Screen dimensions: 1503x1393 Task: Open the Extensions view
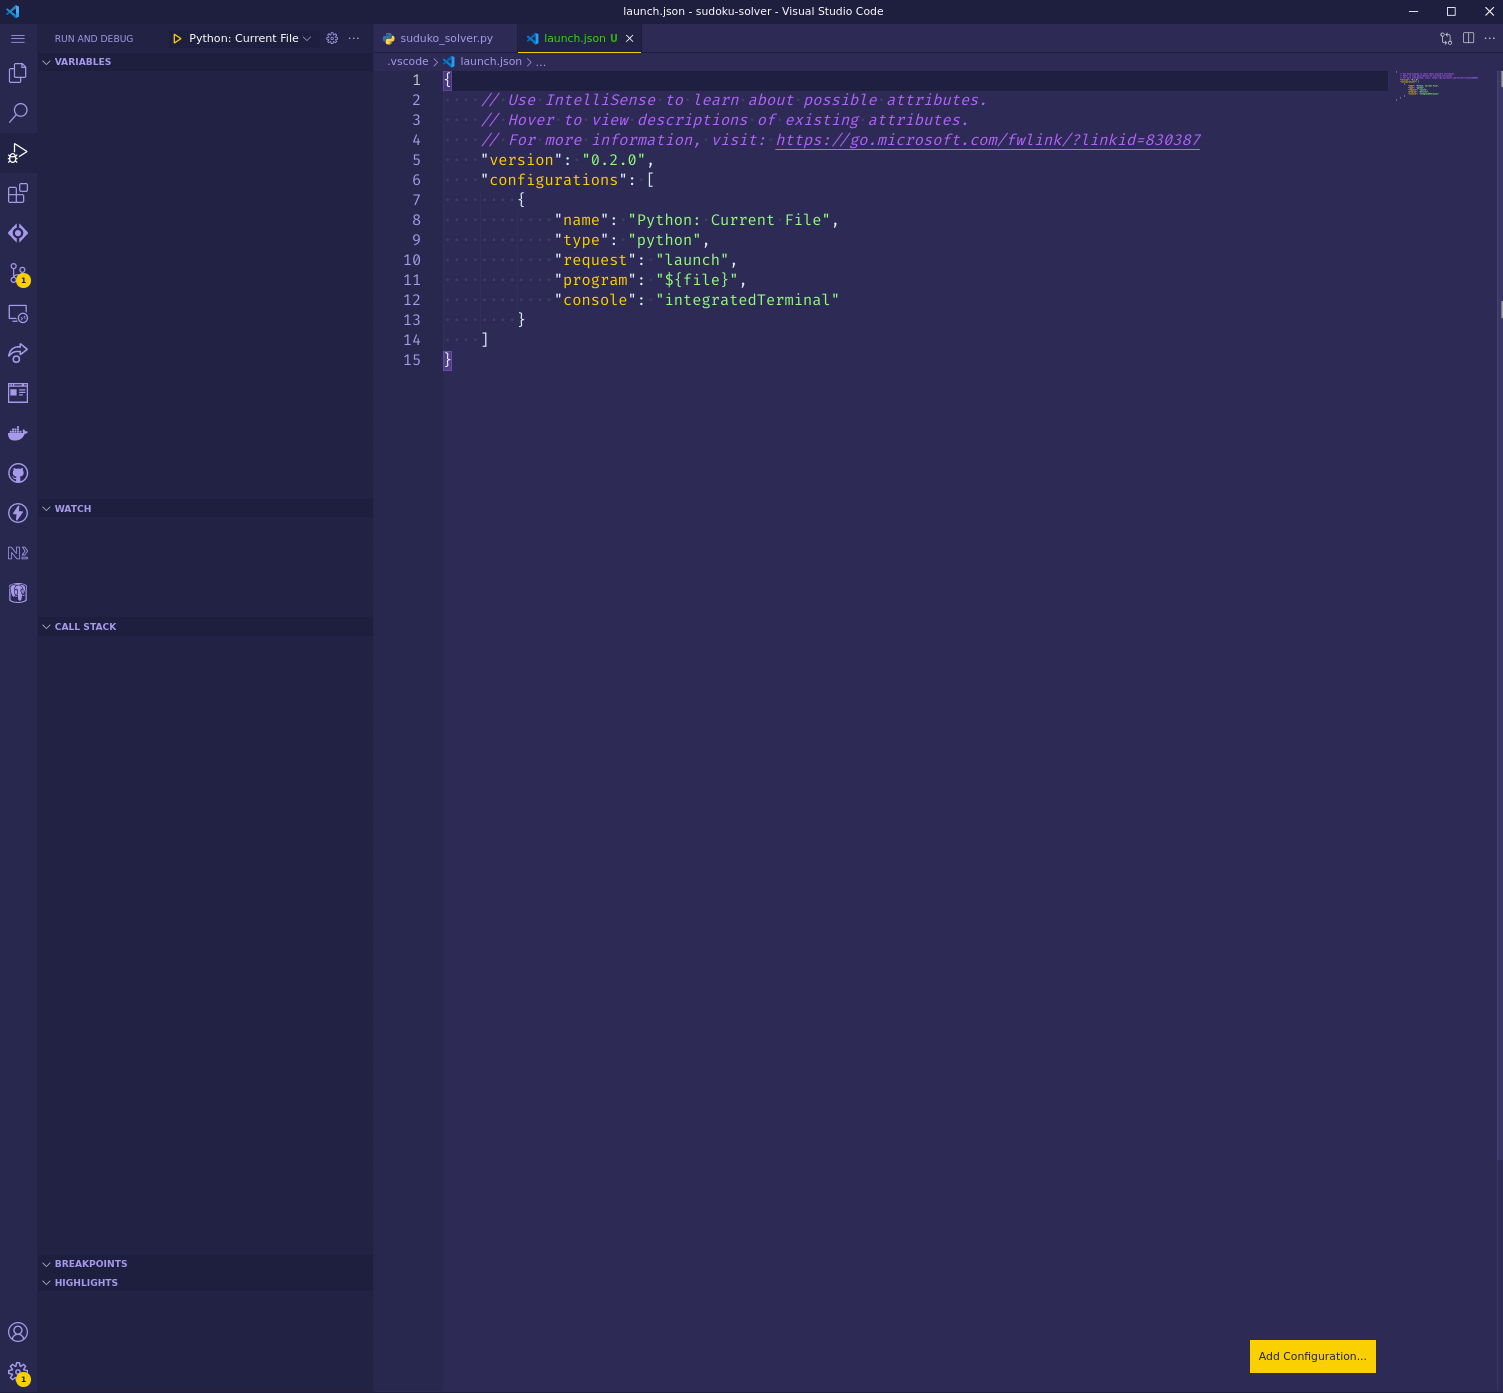coord(17,193)
